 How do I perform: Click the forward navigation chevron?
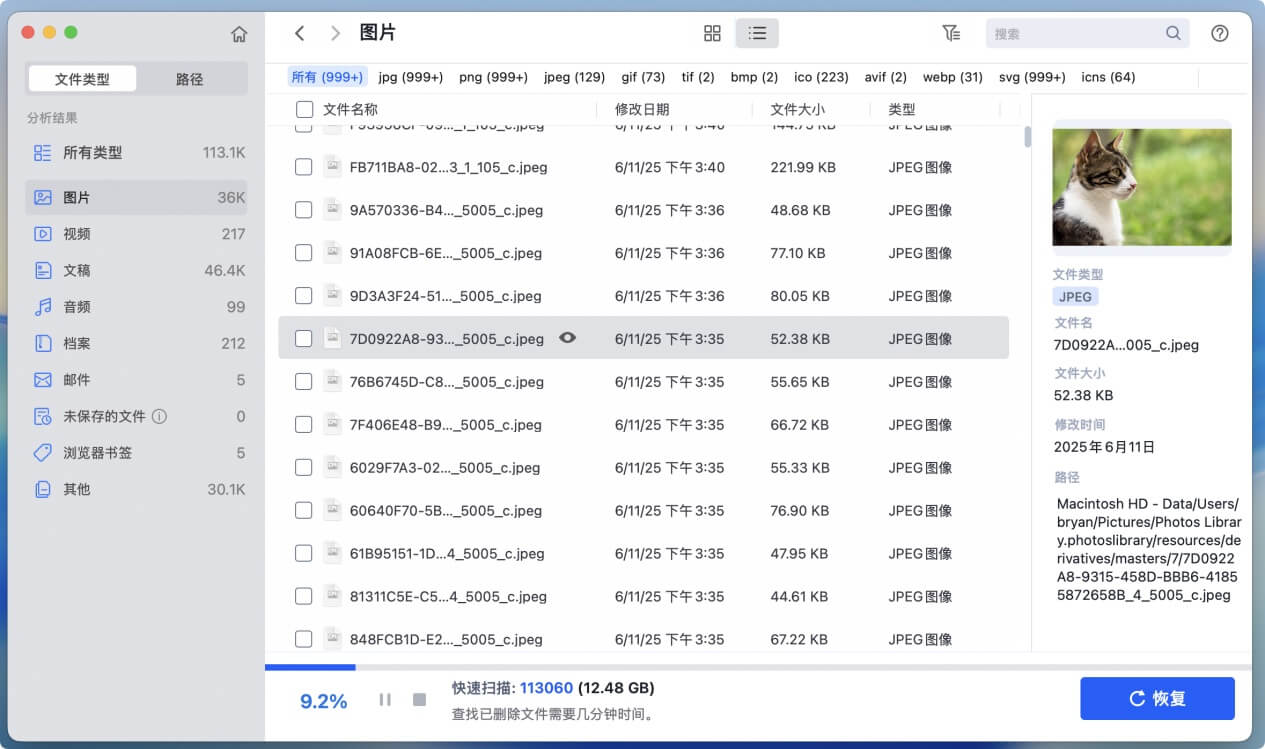point(335,32)
